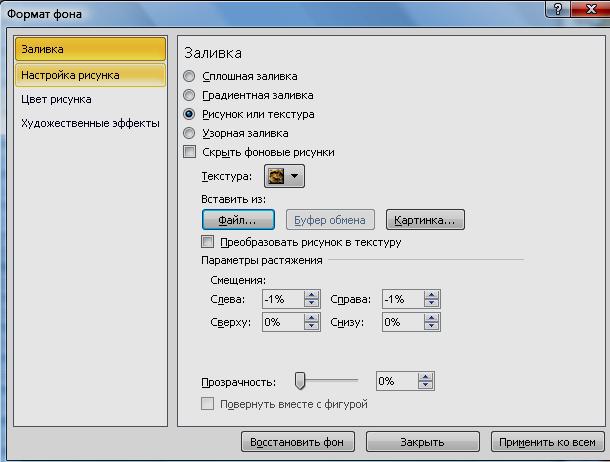Decrease the Сверху offset with down arrow
610x462 pixels.
(x=311, y=327)
